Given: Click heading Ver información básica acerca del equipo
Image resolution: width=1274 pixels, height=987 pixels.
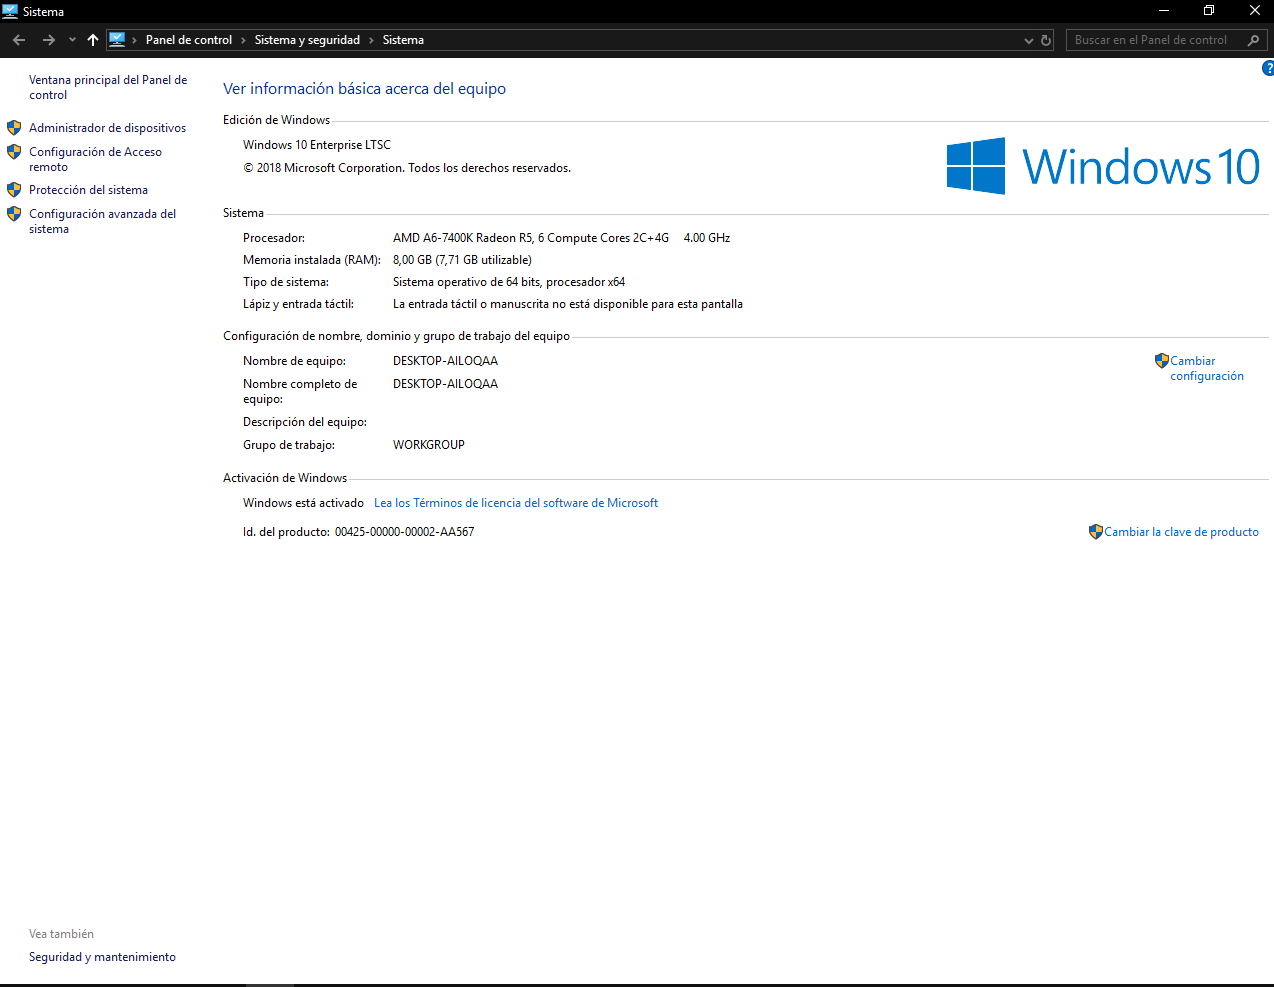Looking at the screenshot, I should click(x=364, y=89).
